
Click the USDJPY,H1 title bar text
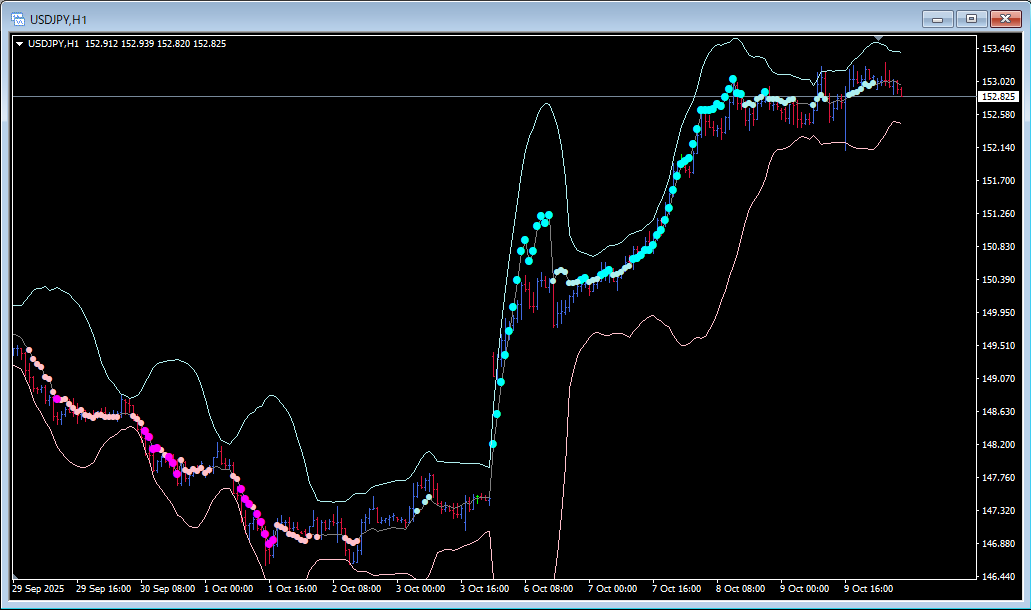coord(59,20)
